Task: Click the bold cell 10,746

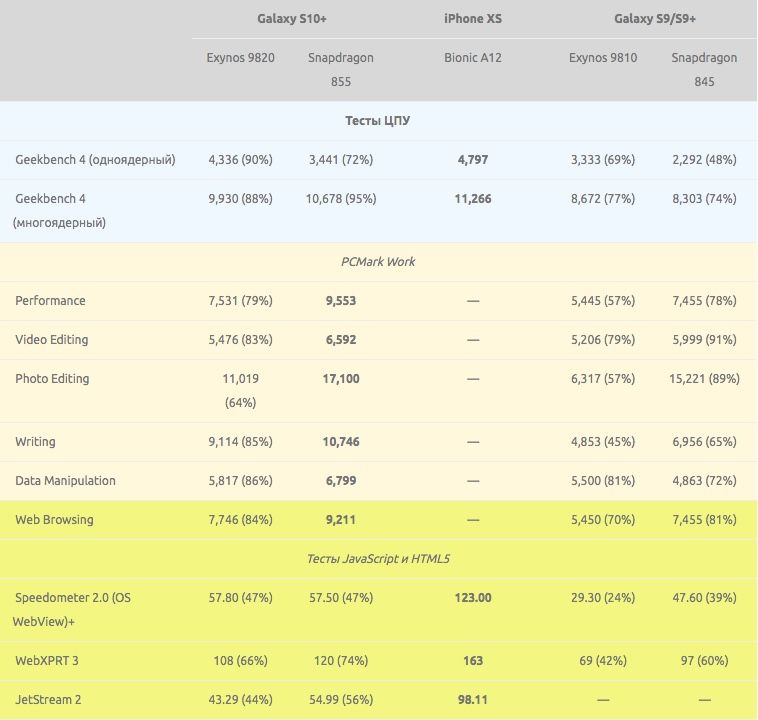Action: [341, 442]
